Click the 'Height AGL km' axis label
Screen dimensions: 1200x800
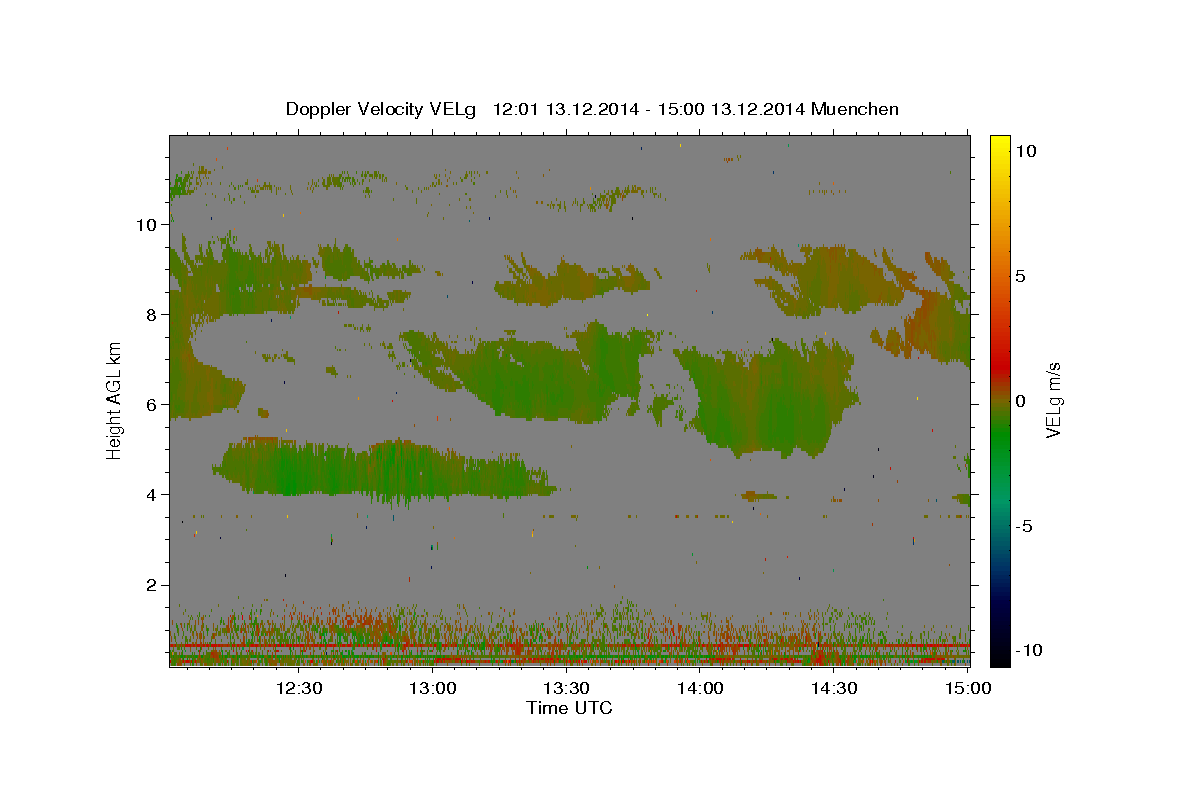(115, 400)
